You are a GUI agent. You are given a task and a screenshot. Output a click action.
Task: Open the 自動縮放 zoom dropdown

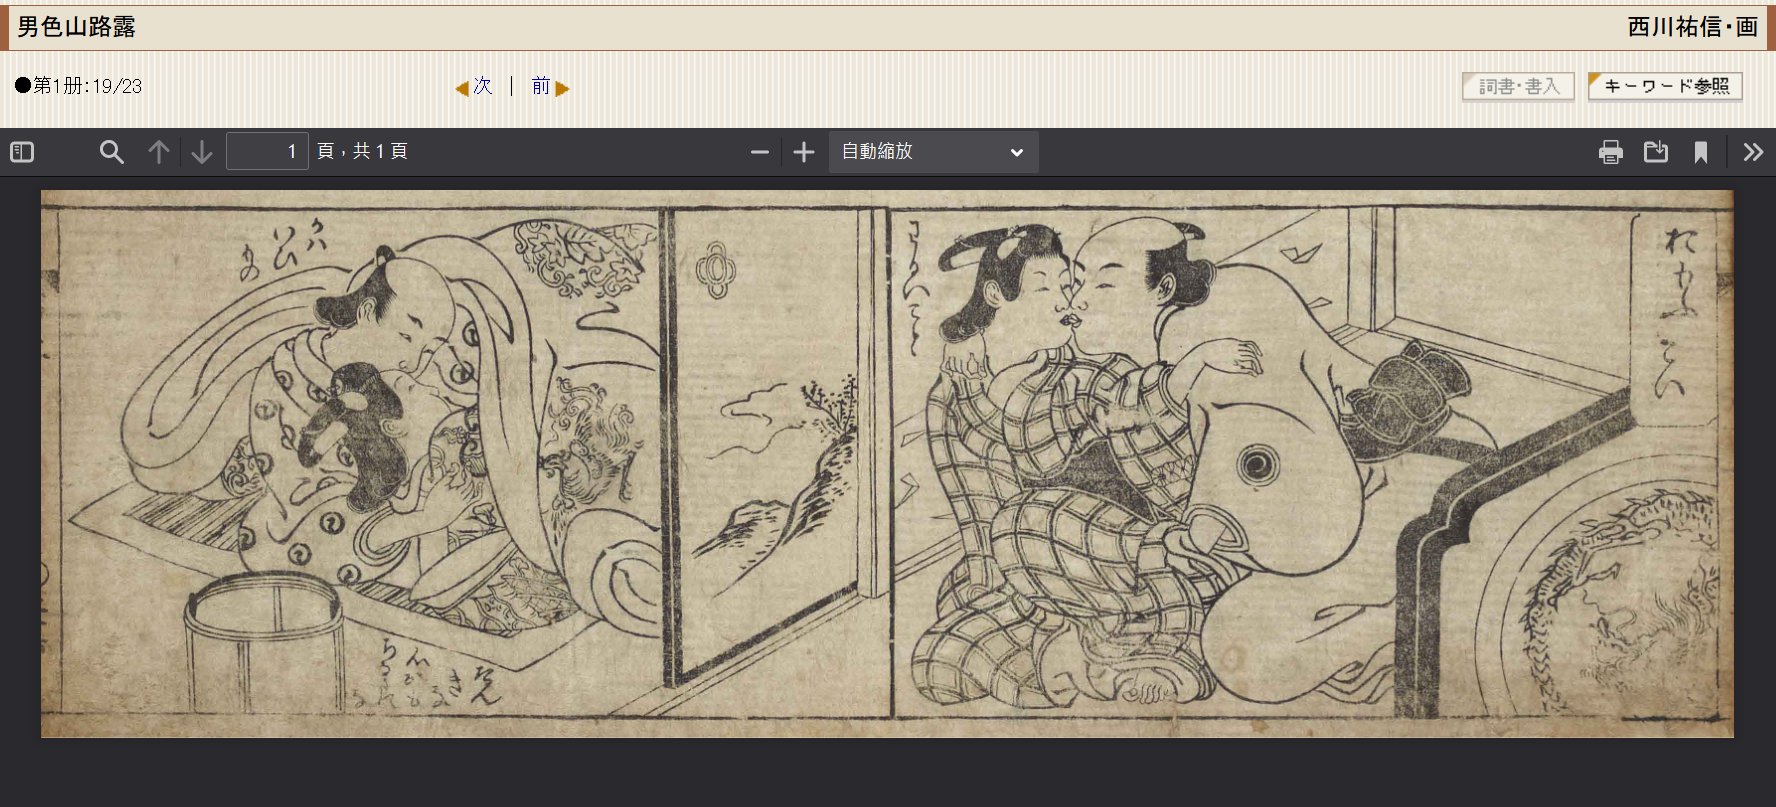(933, 152)
